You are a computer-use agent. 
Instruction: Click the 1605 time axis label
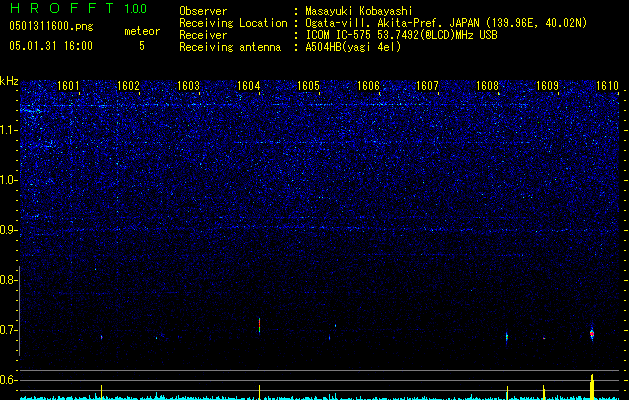308,85
